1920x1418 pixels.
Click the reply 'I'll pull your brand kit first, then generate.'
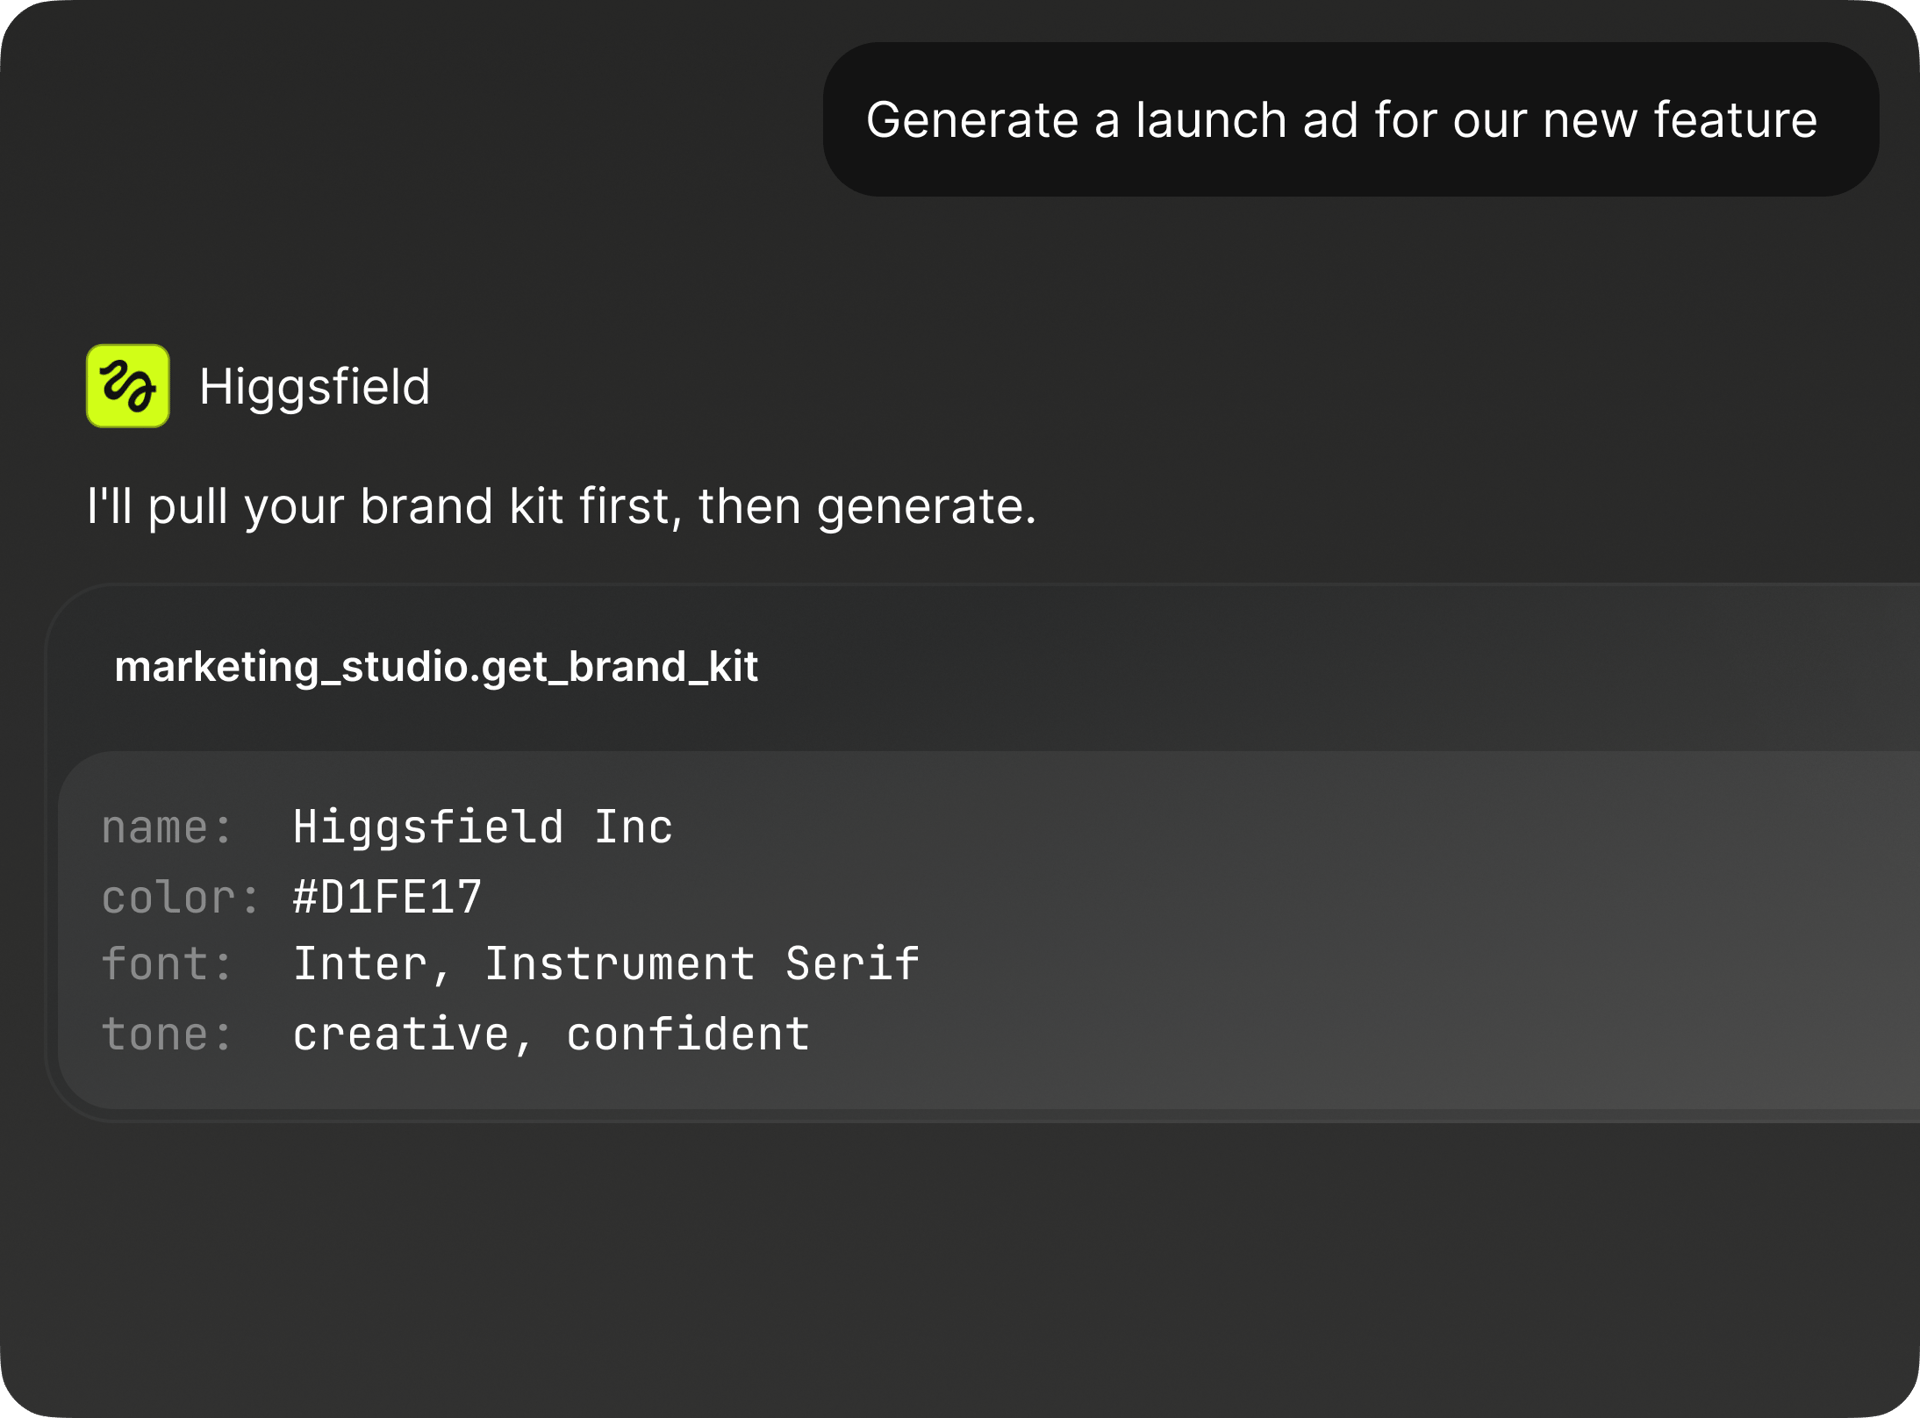pos(561,506)
